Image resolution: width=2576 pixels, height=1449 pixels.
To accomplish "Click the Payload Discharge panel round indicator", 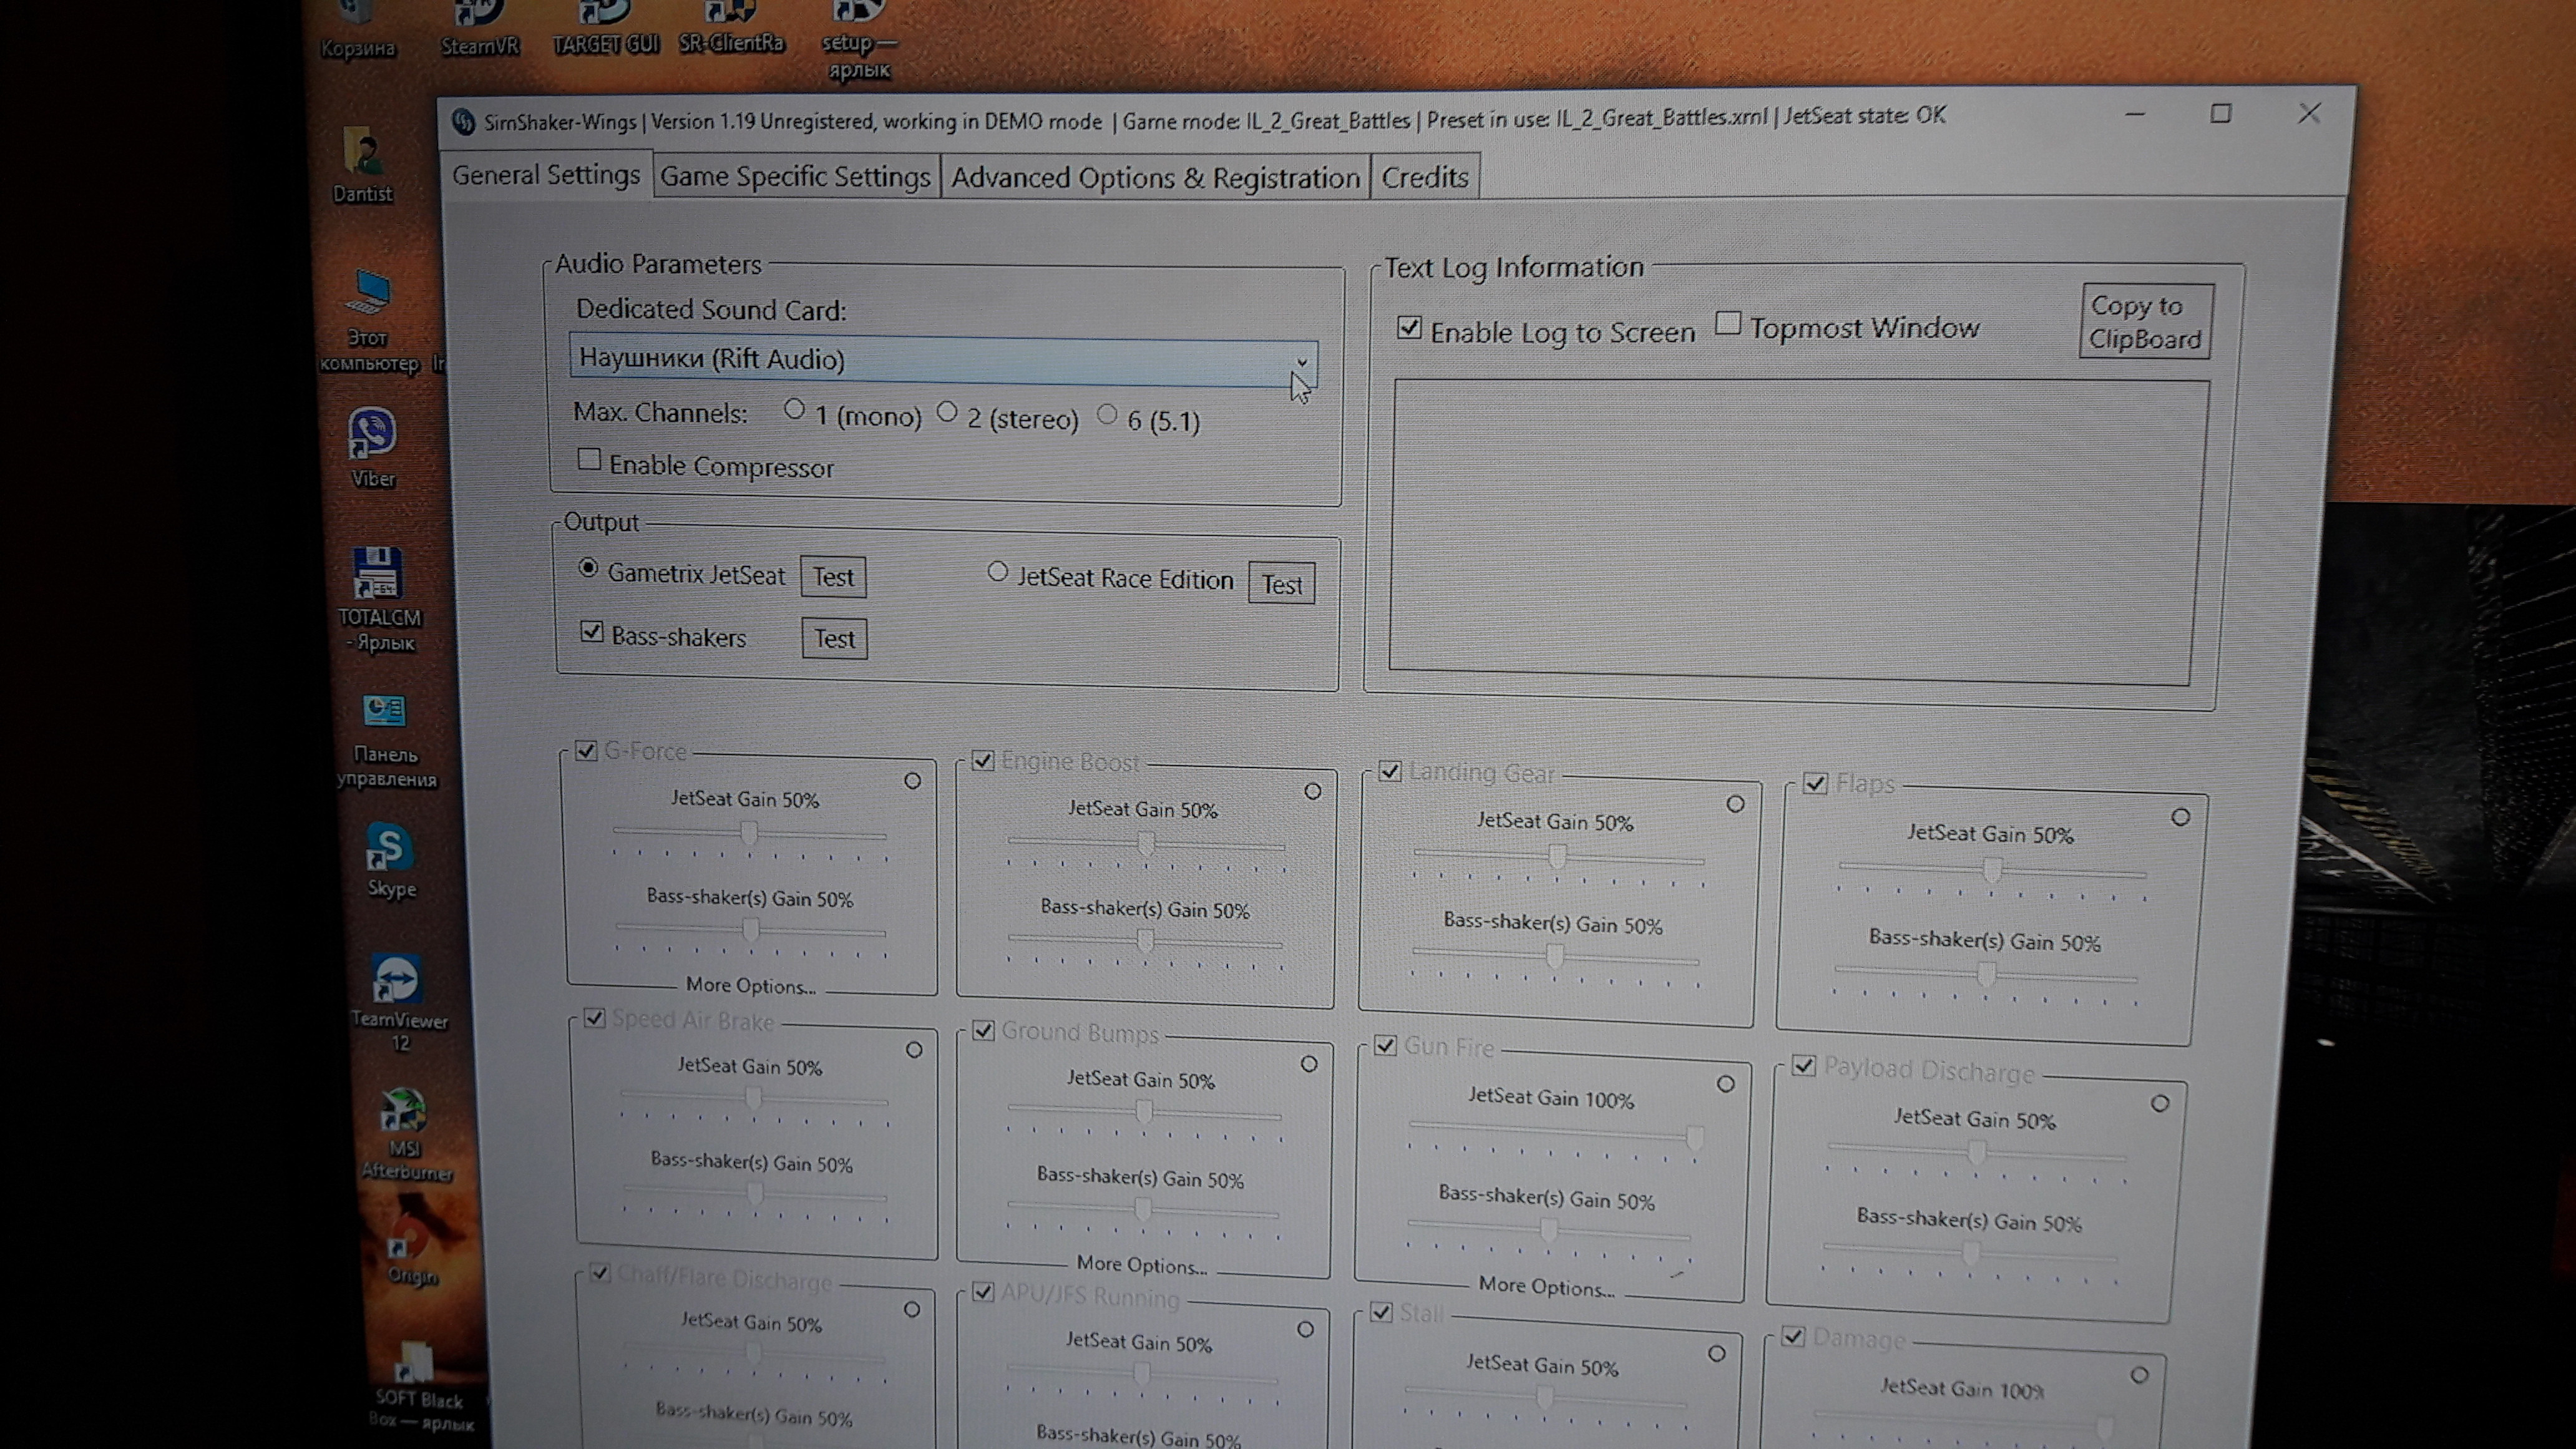I will pyautogui.click(x=2160, y=1103).
